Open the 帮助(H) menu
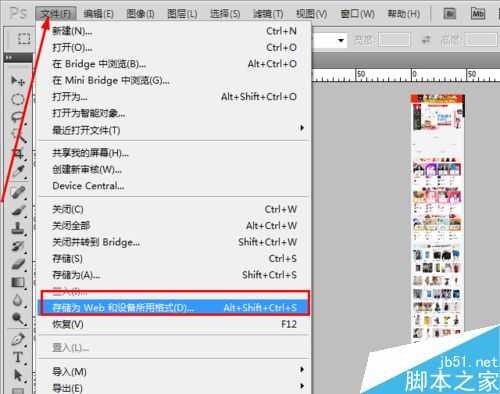This screenshot has height=394, width=500. click(x=404, y=14)
